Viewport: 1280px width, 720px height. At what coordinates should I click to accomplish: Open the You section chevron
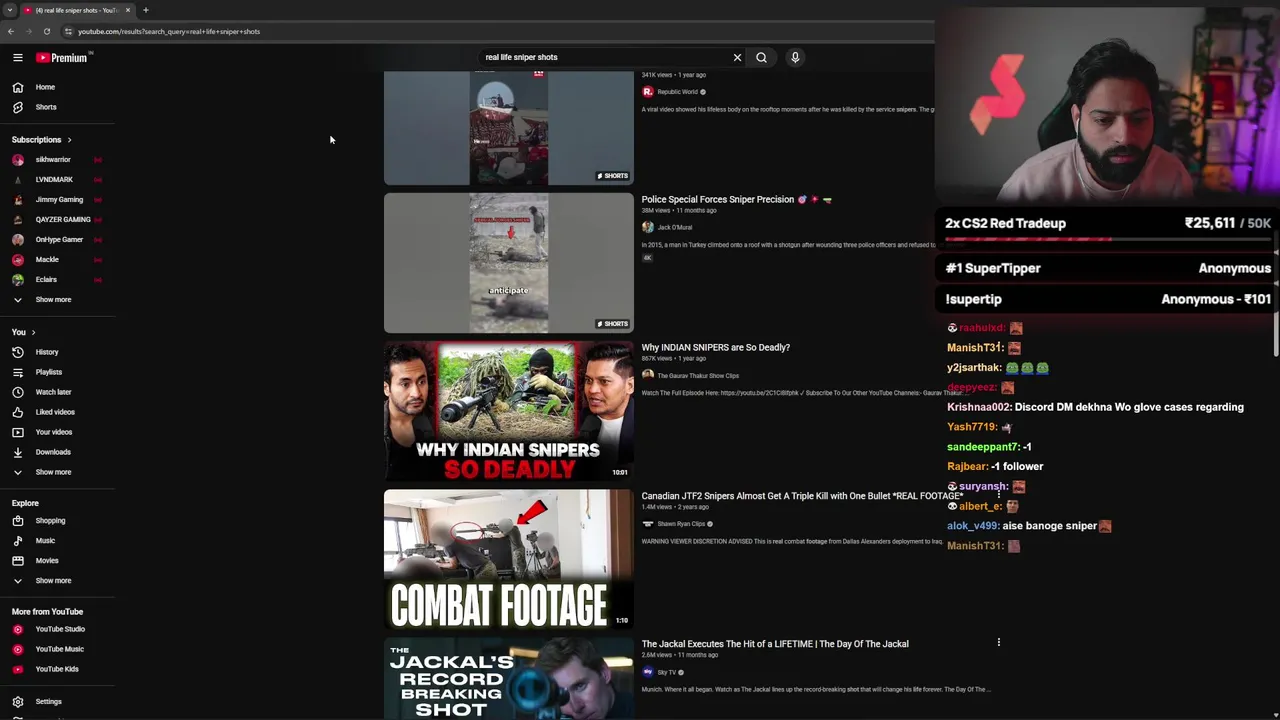point(33,332)
